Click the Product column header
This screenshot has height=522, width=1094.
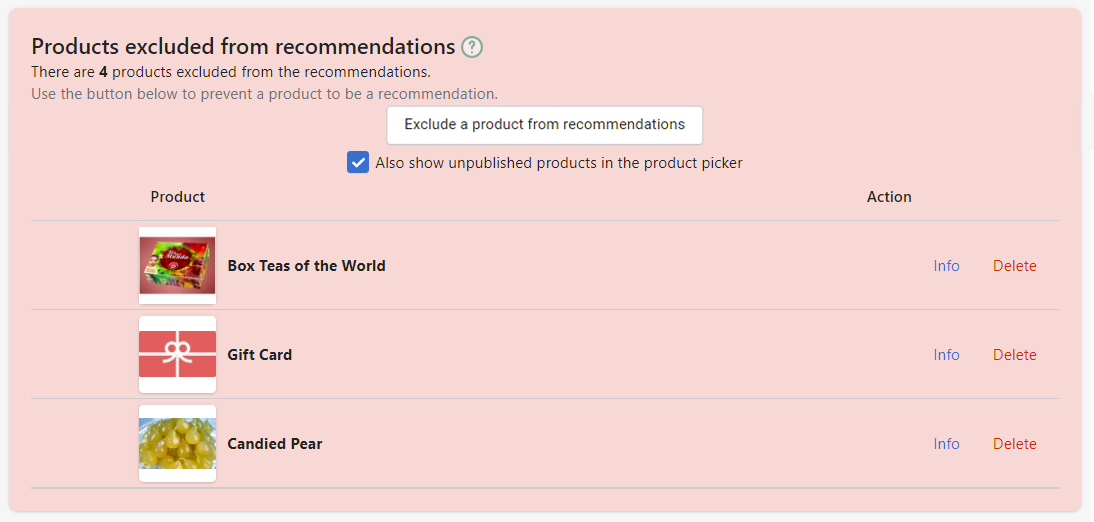[x=178, y=197]
